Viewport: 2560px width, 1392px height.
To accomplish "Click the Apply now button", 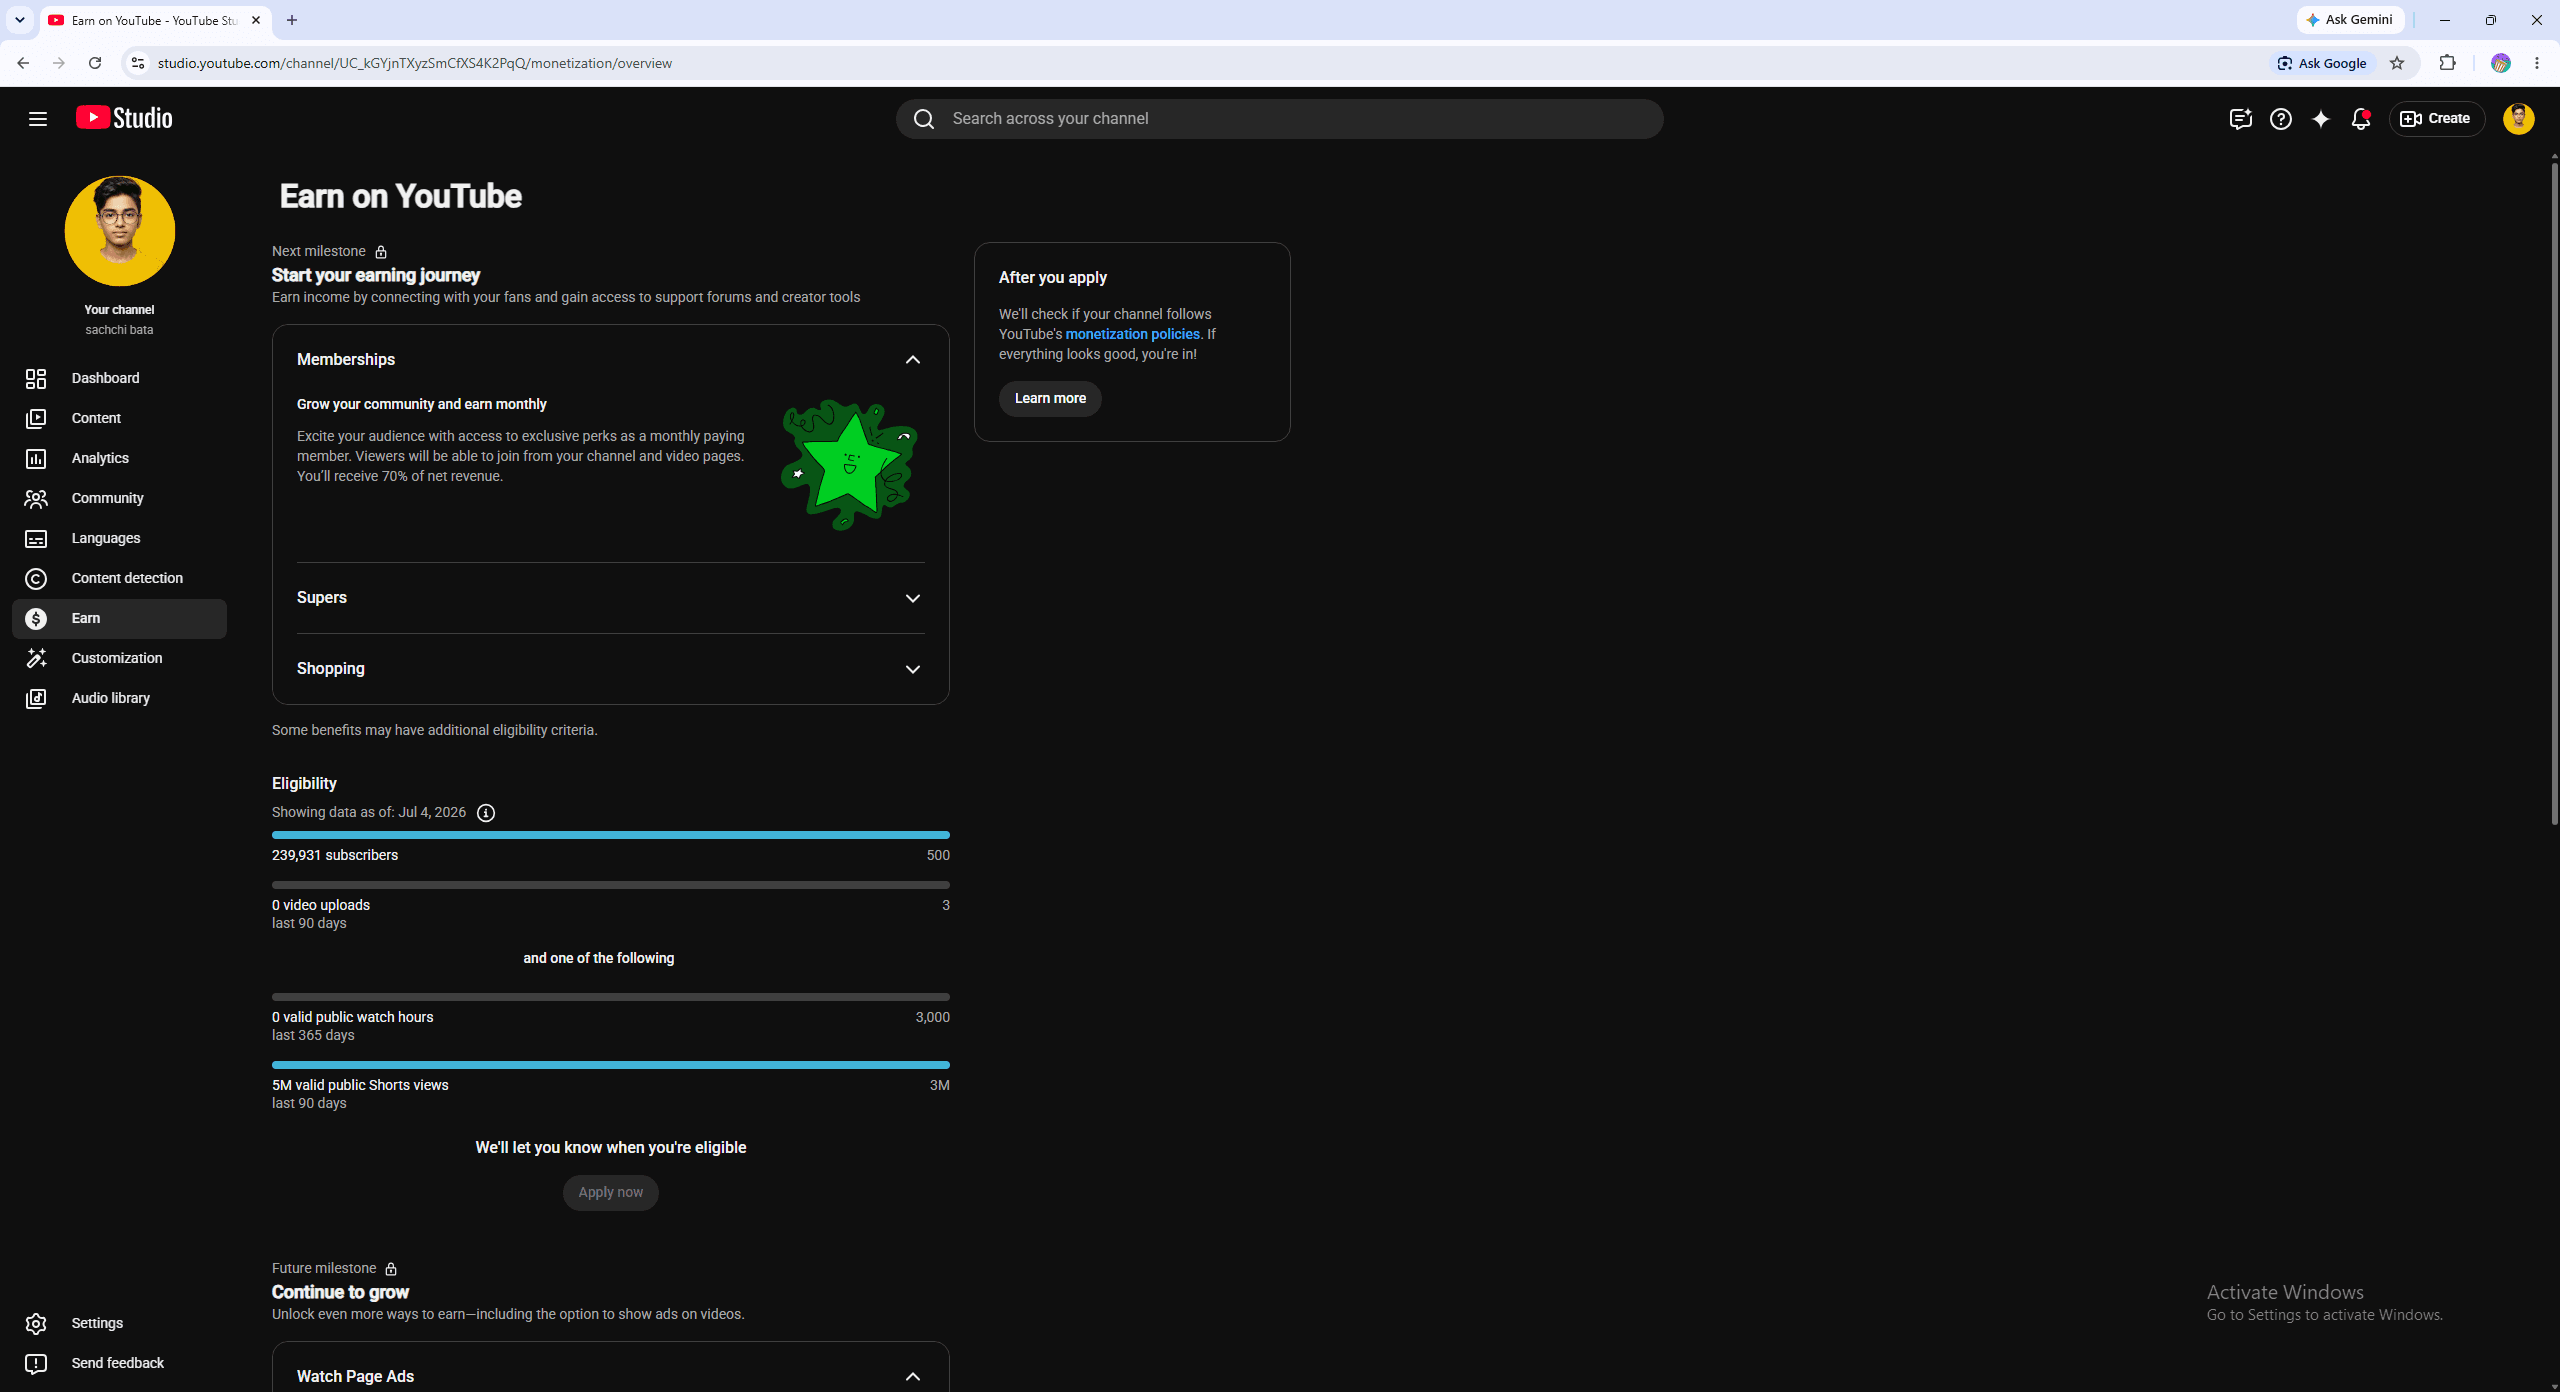I will tap(610, 1193).
